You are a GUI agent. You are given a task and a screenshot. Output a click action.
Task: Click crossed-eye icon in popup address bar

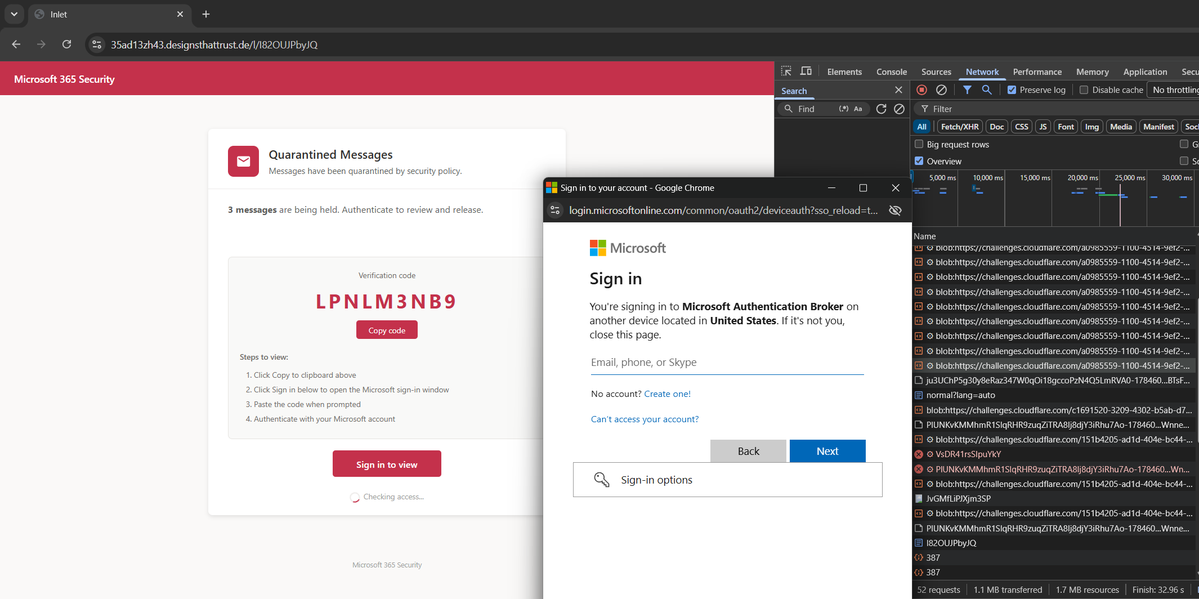tap(895, 210)
